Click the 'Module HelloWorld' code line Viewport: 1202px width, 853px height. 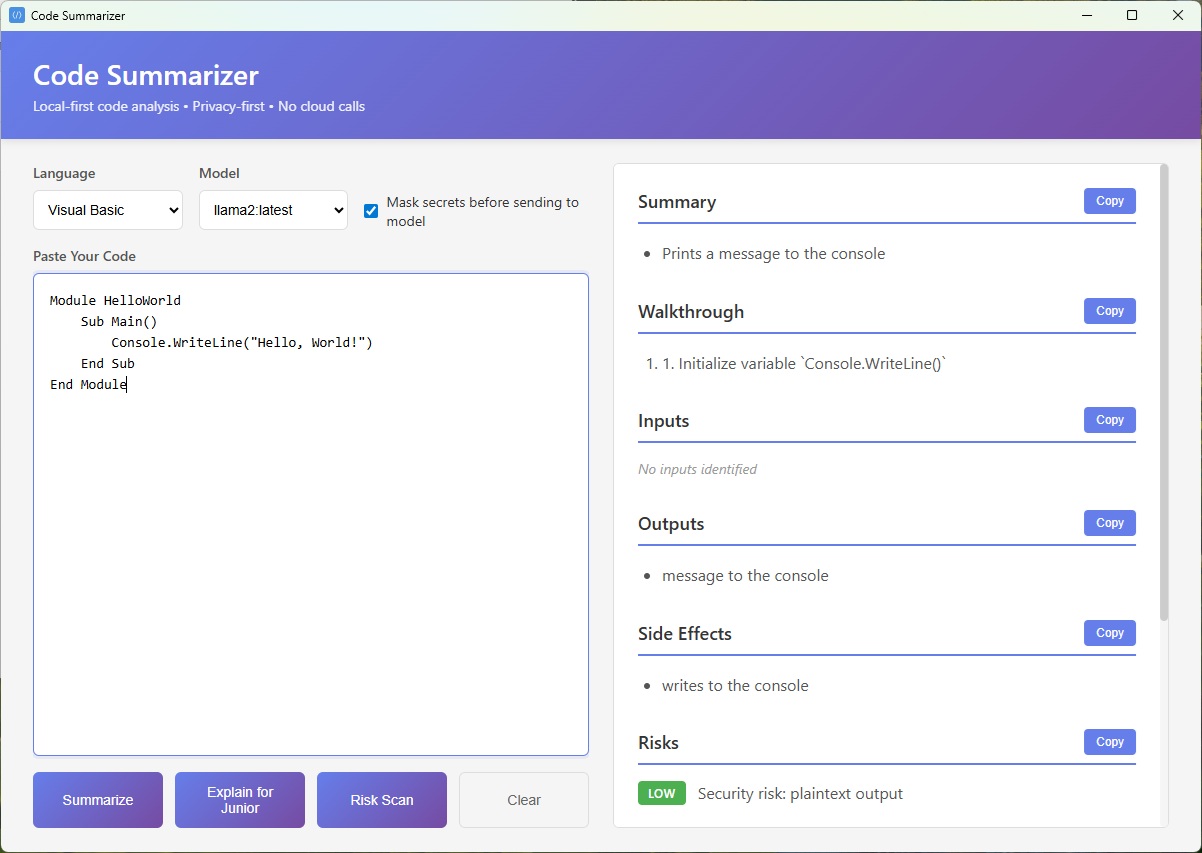point(115,300)
